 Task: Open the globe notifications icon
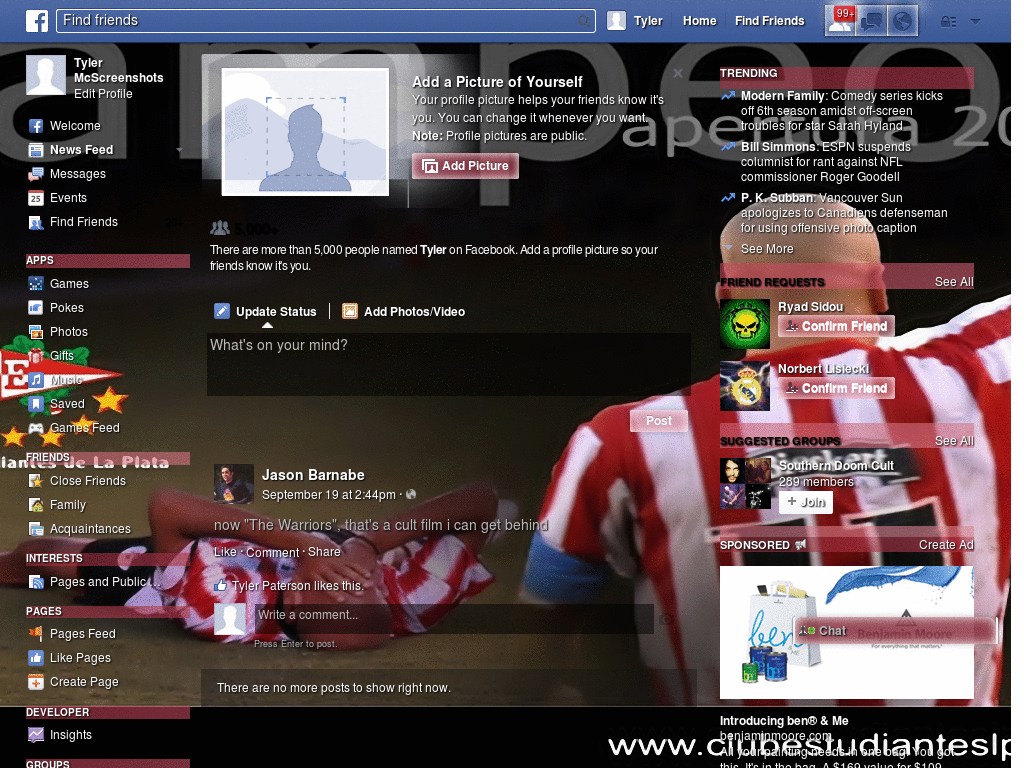tap(902, 22)
